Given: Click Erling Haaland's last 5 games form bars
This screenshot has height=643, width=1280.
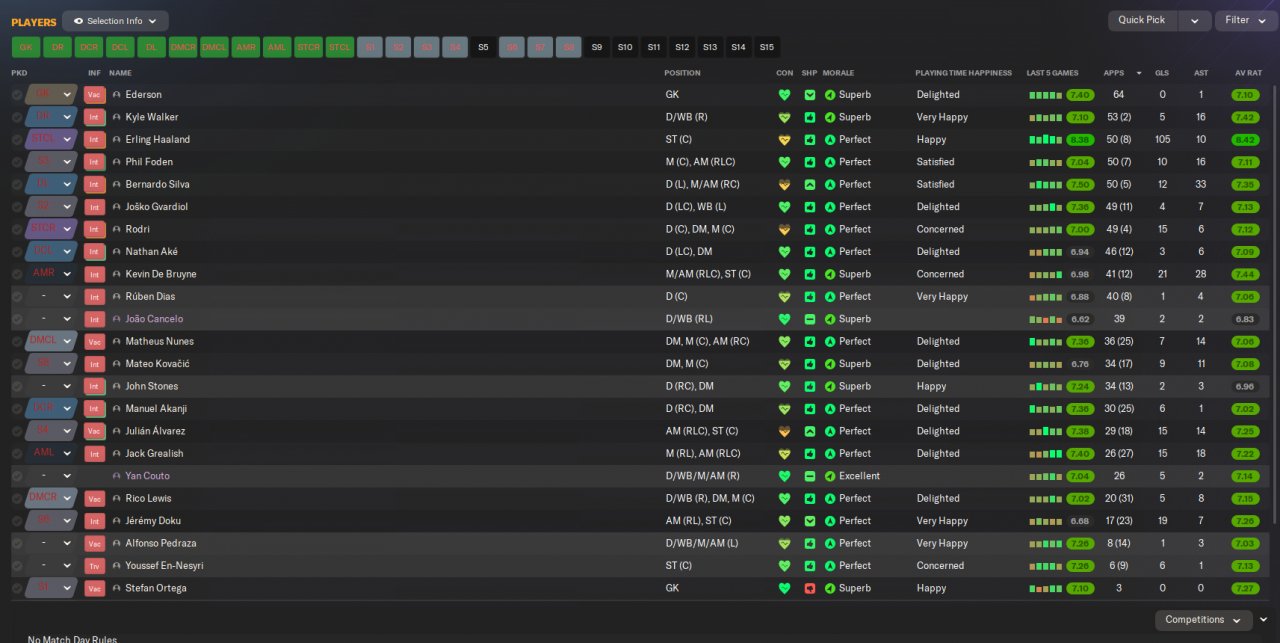Looking at the screenshot, I should click(1045, 140).
